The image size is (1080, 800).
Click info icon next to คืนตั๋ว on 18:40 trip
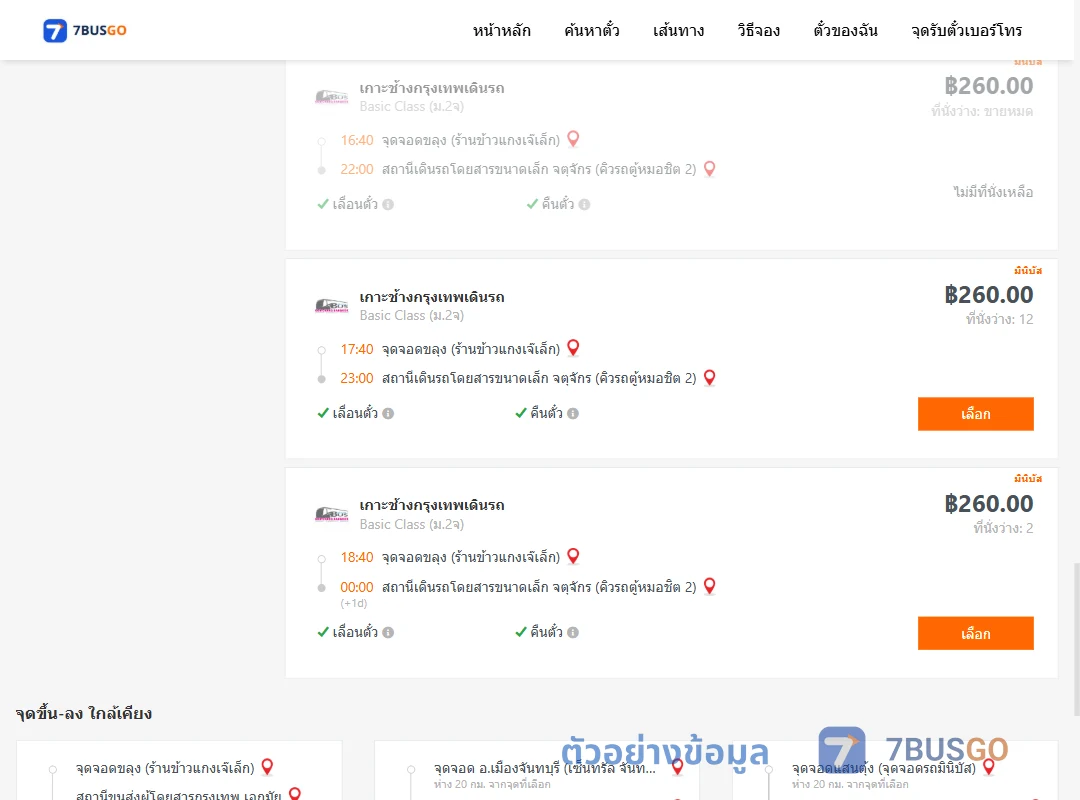573,633
